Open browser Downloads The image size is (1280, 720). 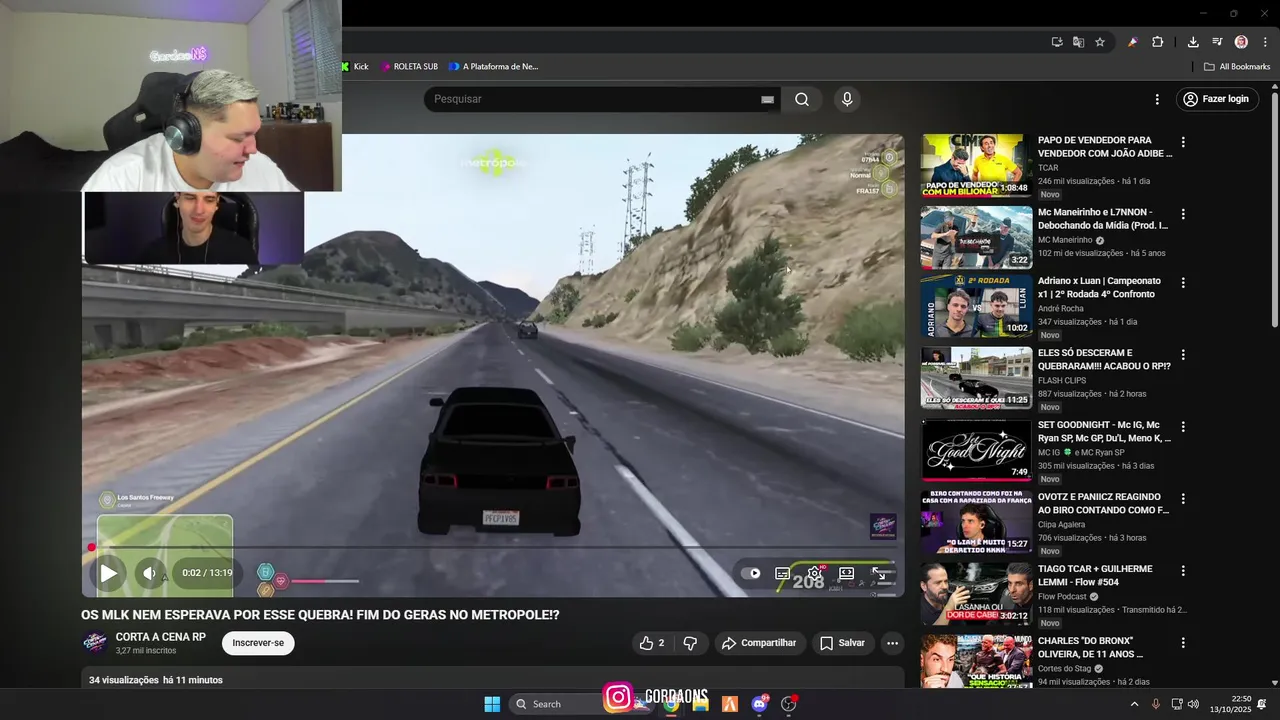pyautogui.click(x=1193, y=42)
